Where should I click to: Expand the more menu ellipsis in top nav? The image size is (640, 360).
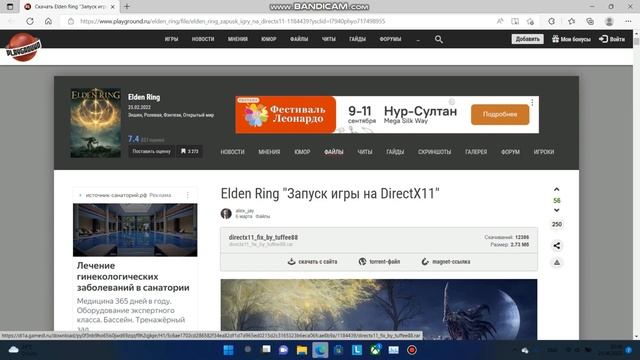point(418,39)
